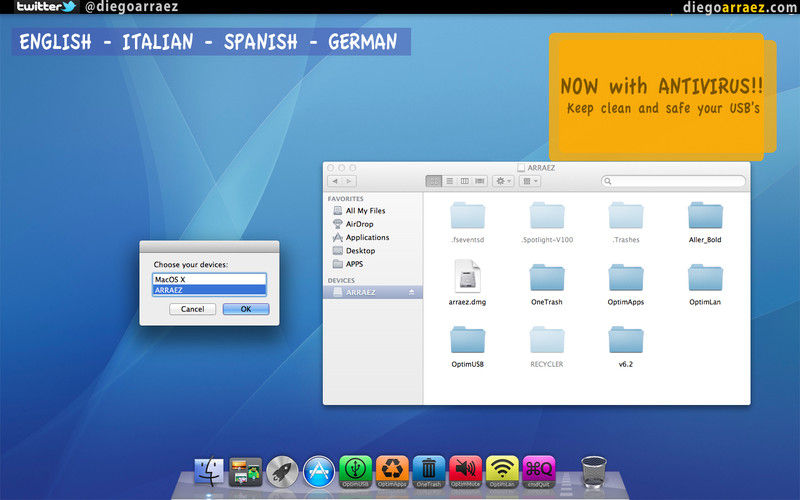Image resolution: width=800 pixels, height=500 pixels.
Task: Open the Trash in the dock
Action: click(x=594, y=471)
